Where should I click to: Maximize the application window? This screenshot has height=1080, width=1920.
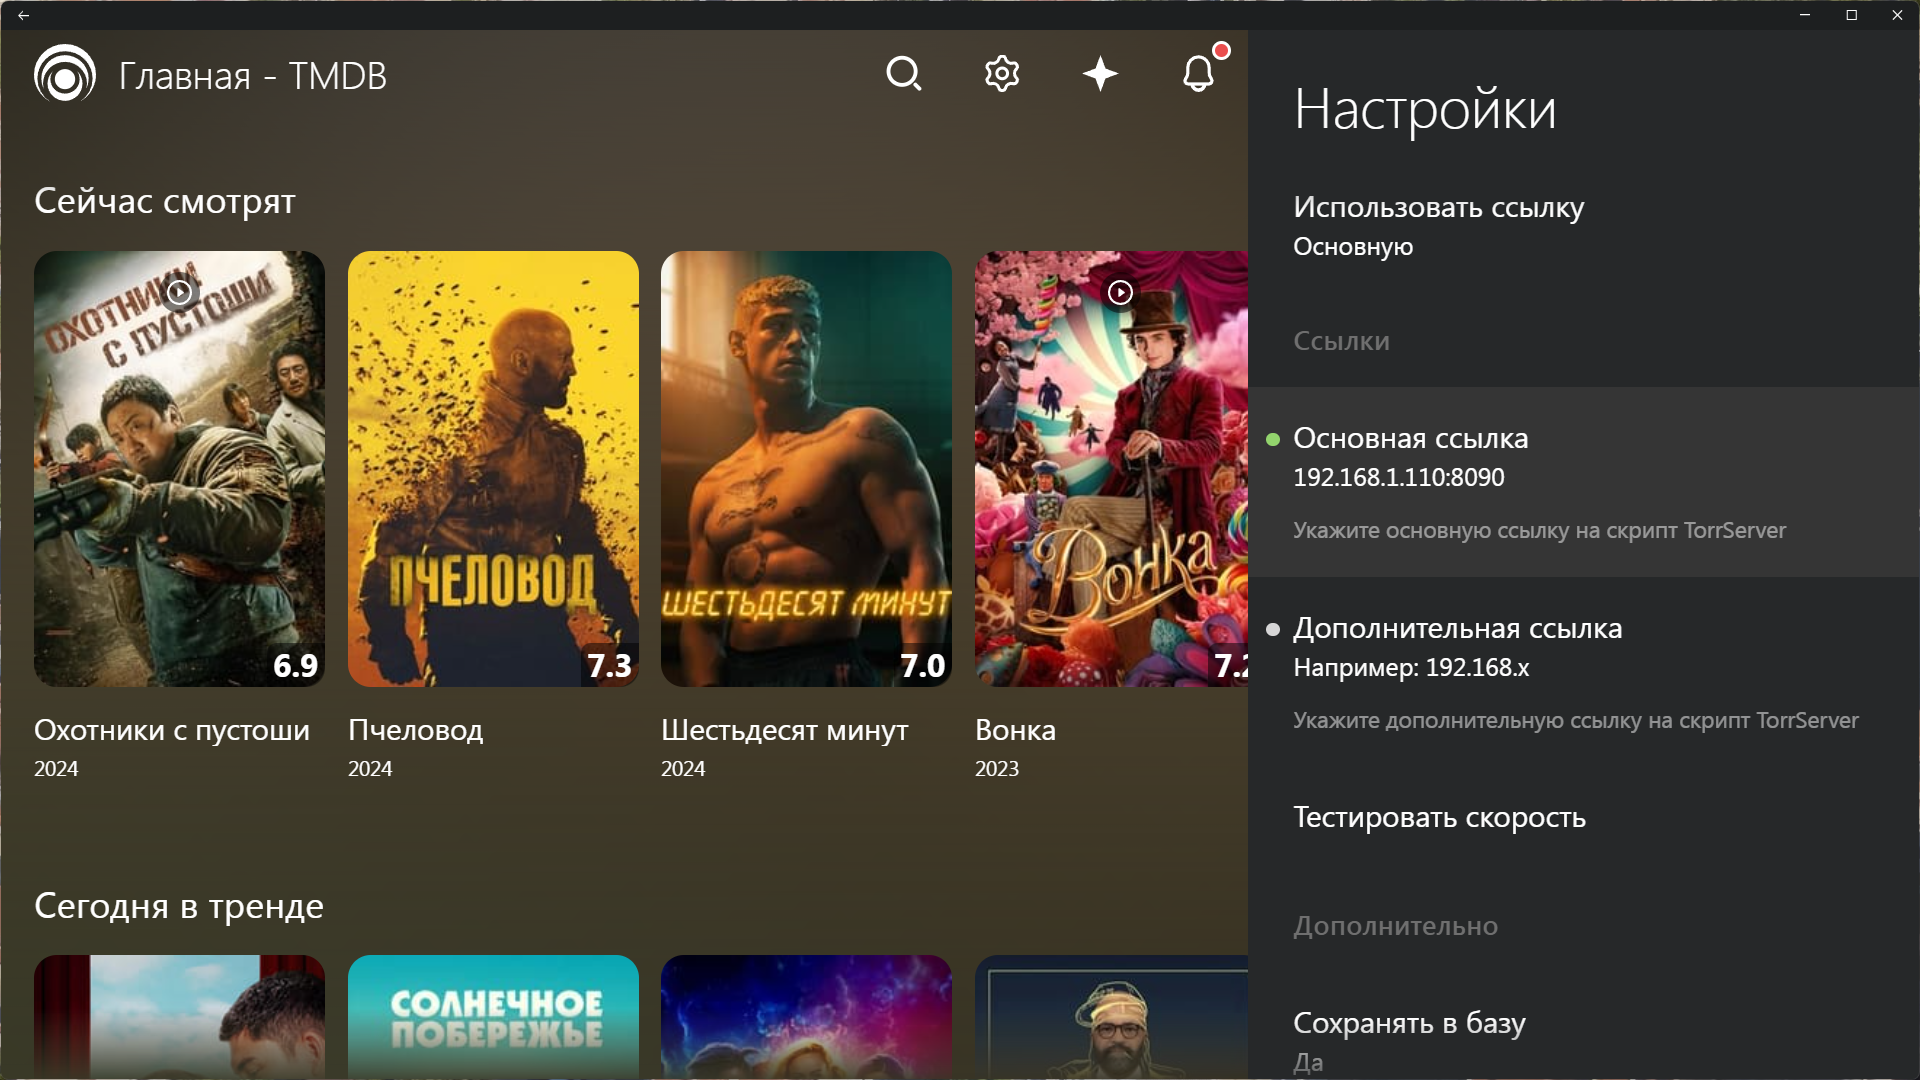pyautogui.click(x=1851, y=15)
